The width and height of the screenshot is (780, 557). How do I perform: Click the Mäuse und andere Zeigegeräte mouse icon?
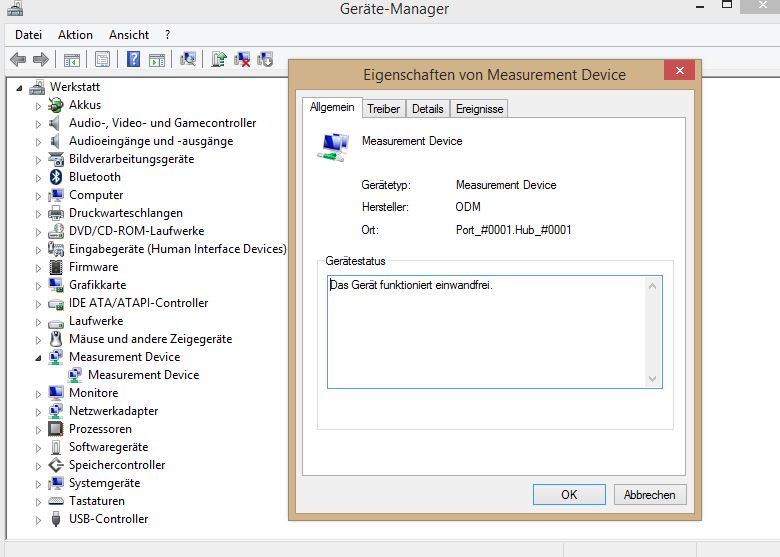click(x=56, y=339)
